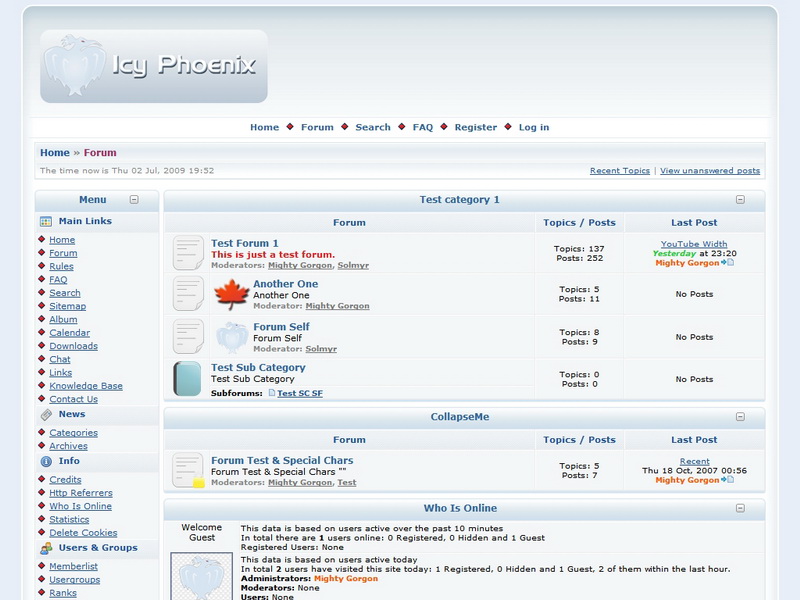Click the guest avatar phoenix image

202,577
